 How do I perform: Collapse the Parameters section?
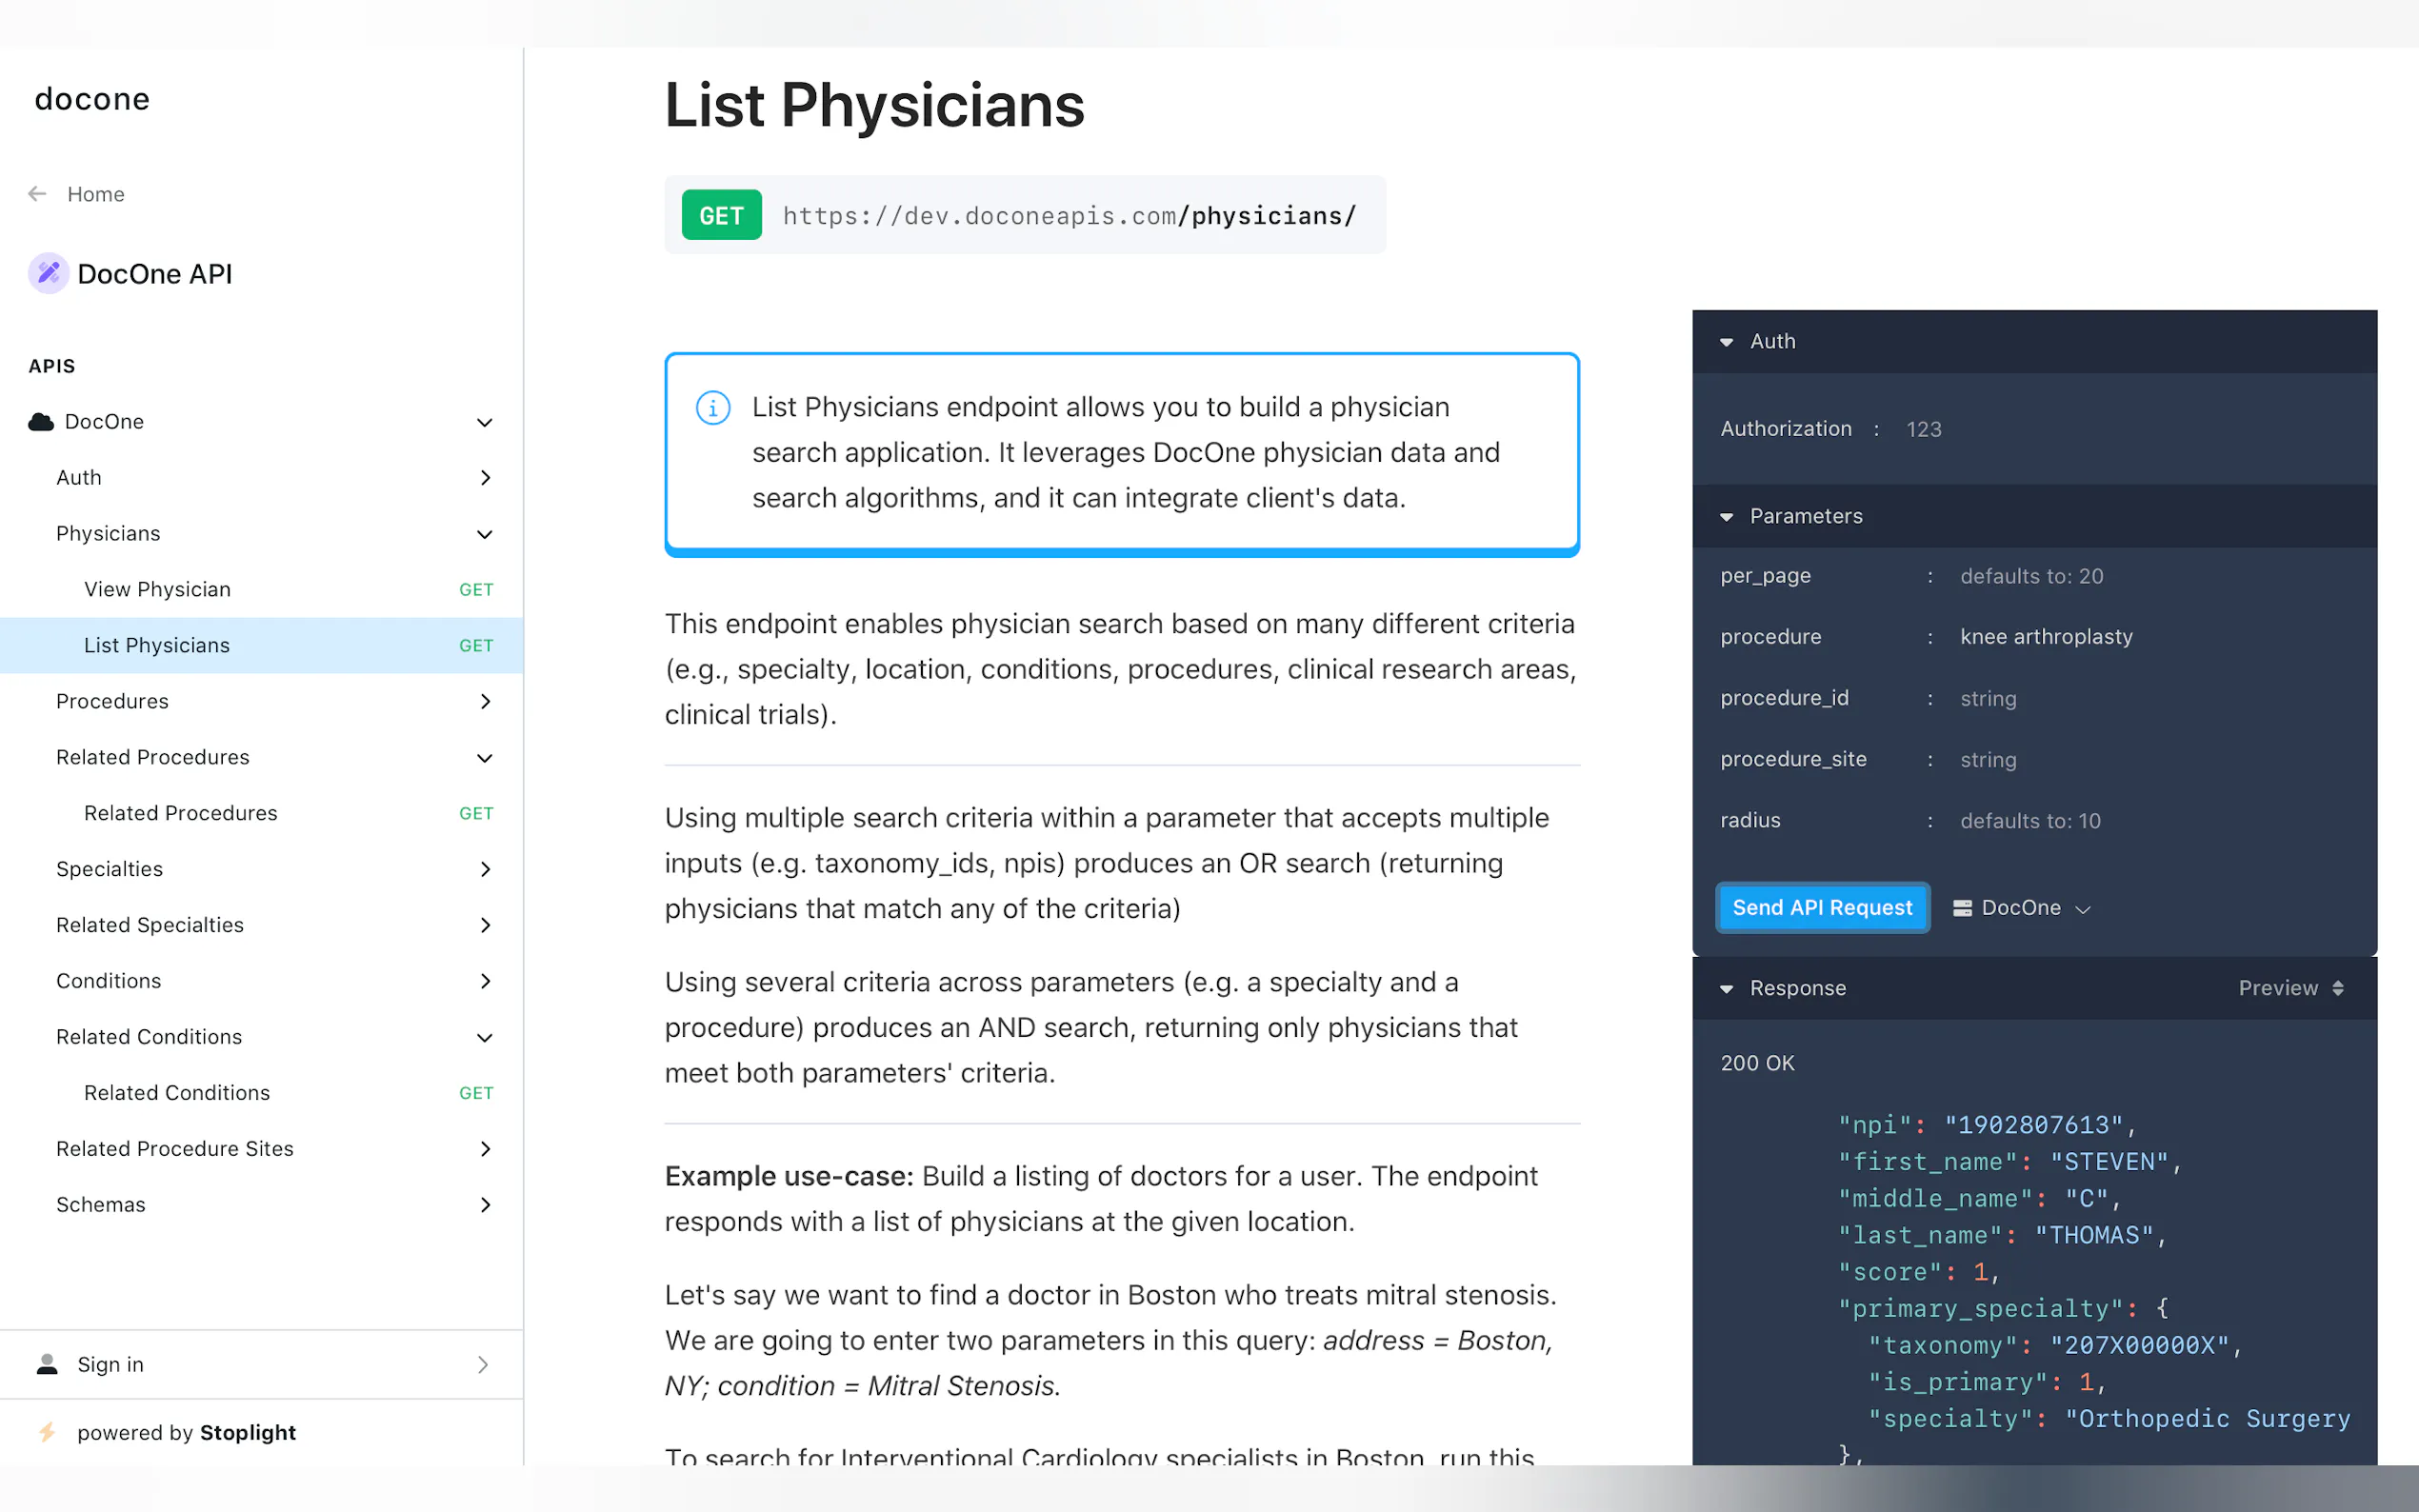click(1727, 517)
